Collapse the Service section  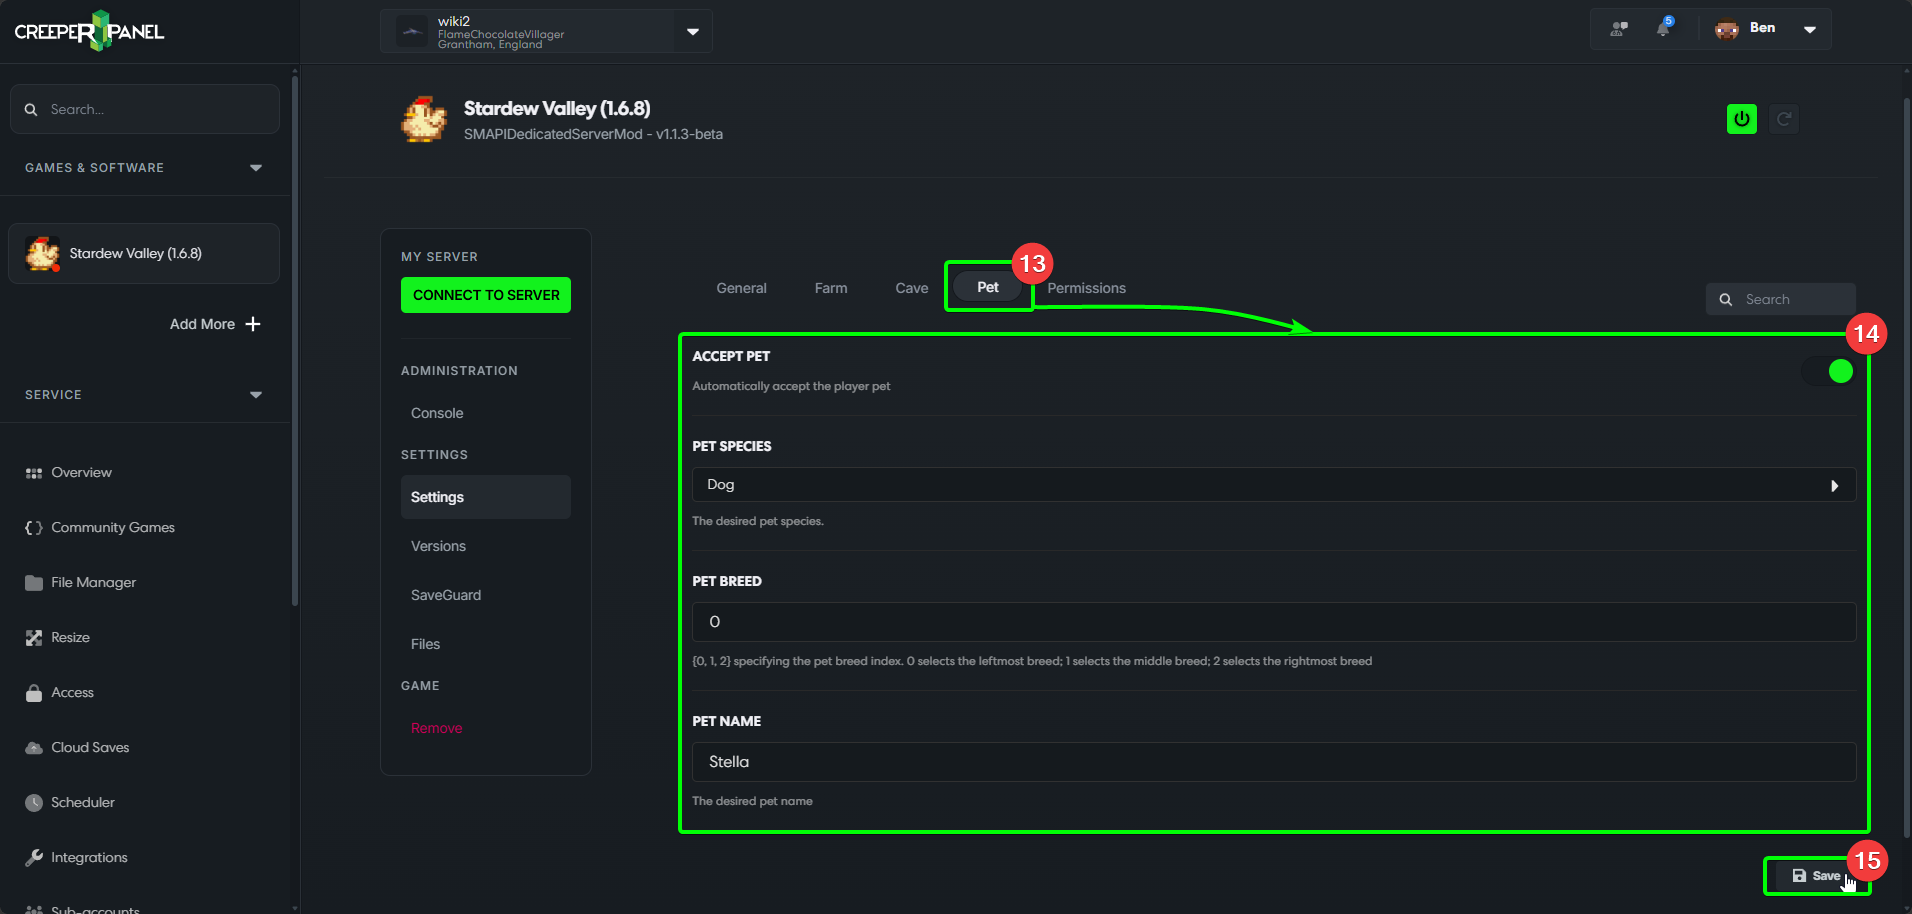coord(256,395)
